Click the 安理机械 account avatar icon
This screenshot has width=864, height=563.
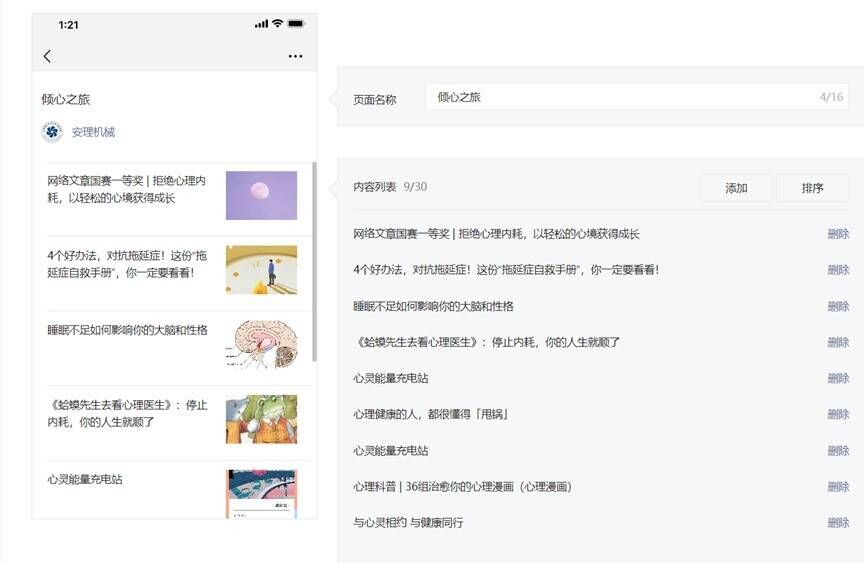point(52,132)
